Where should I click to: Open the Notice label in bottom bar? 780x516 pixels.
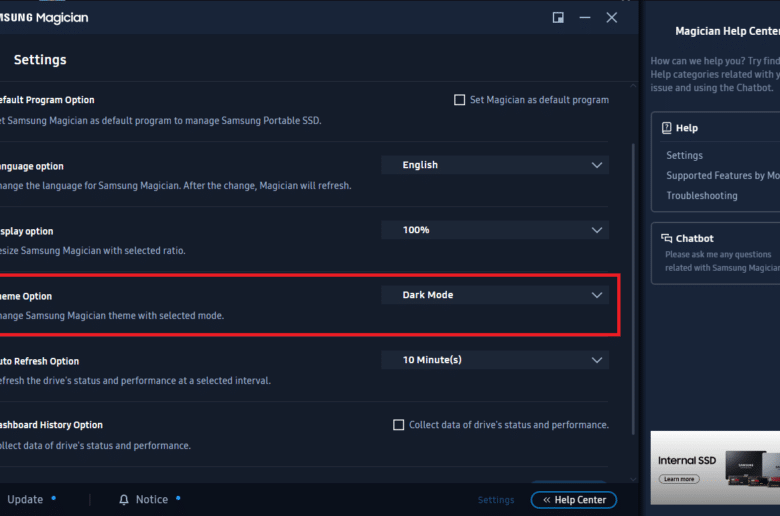tap(152, 500)
